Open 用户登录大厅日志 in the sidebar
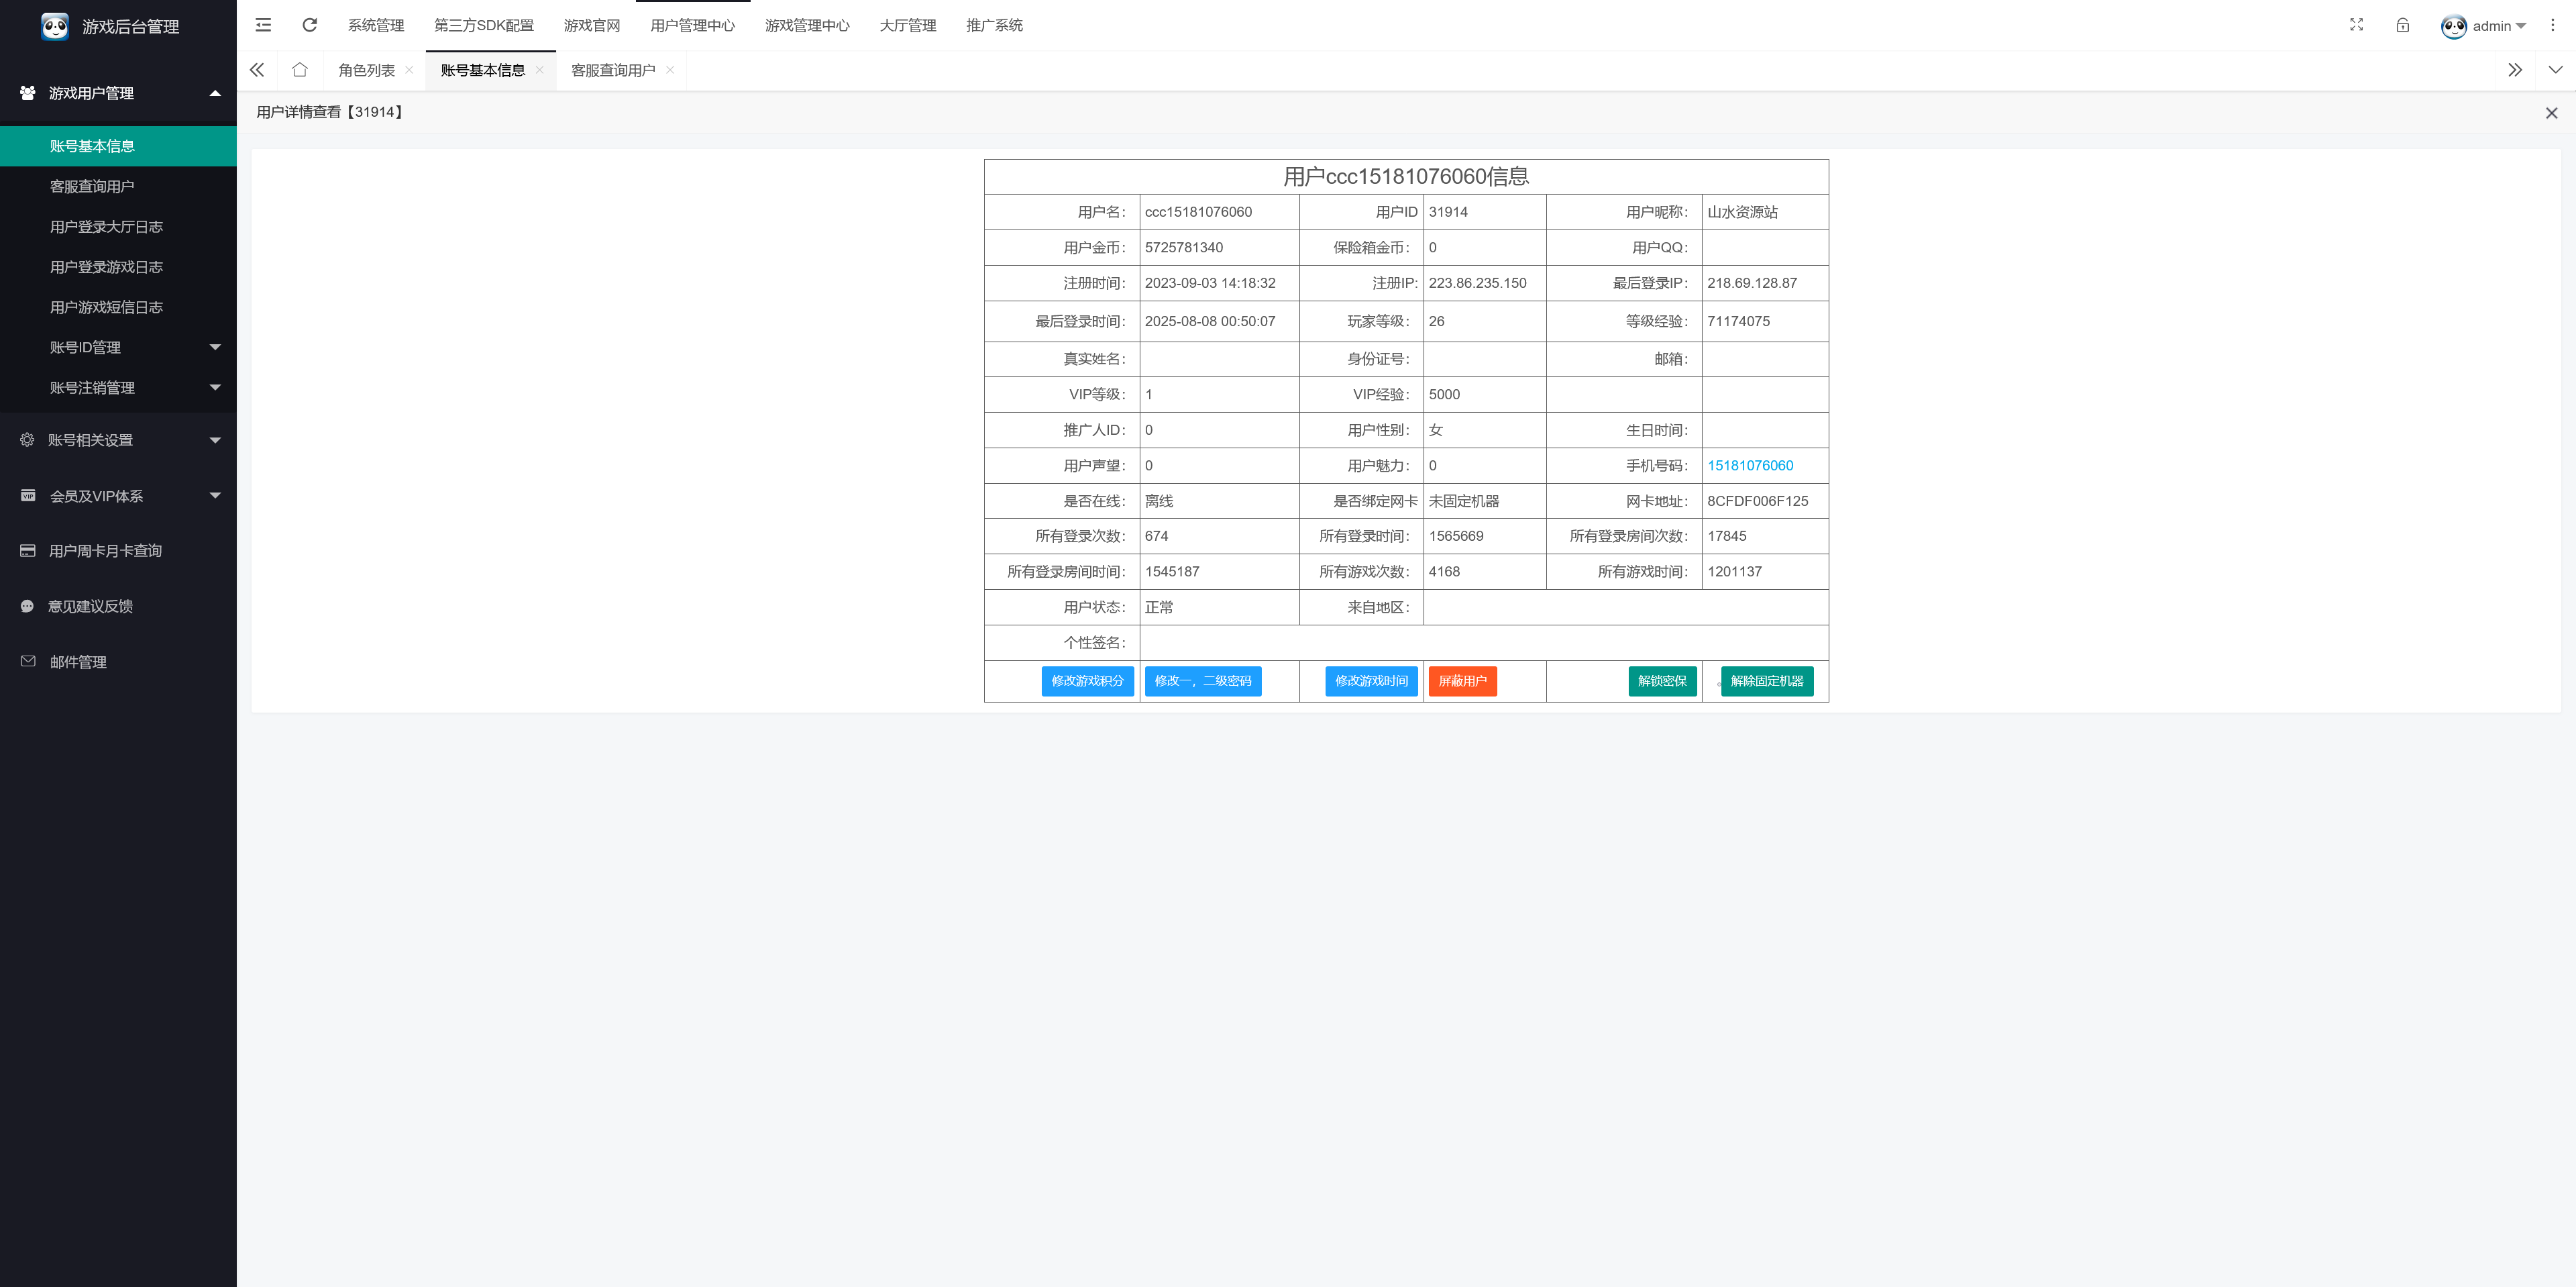Viewport: 2576px width, 1287px height. click(106, 227)
